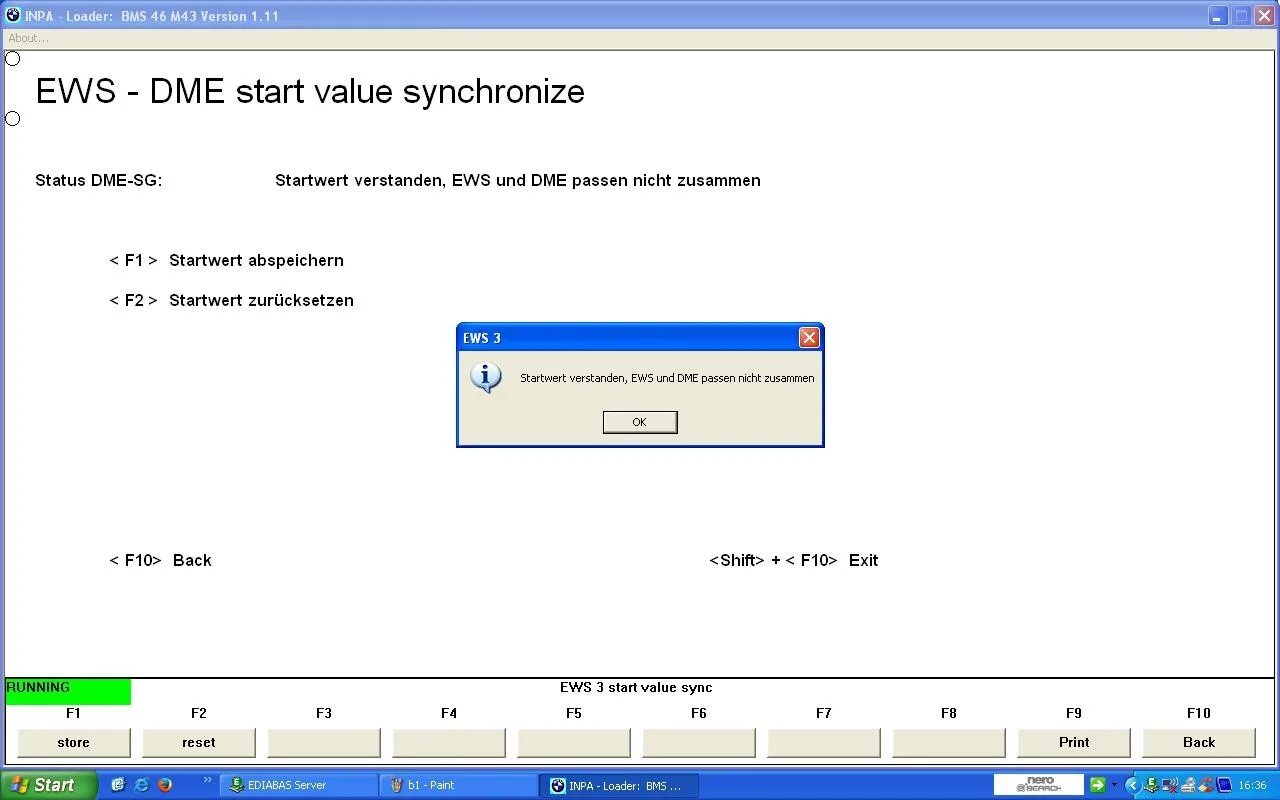Click the 'EWS 3 start value sync' status text

636,687
